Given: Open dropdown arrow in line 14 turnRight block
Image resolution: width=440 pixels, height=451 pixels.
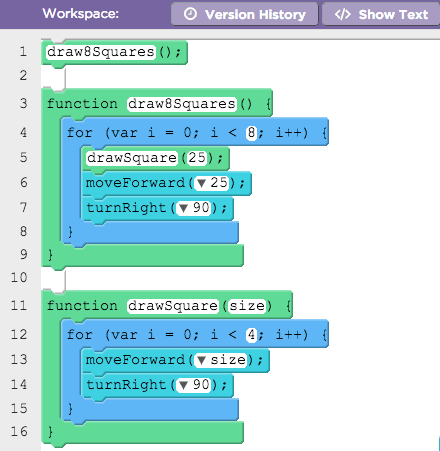Looking at the screenshot, I should pyautogui.click(x=183, y=385).
